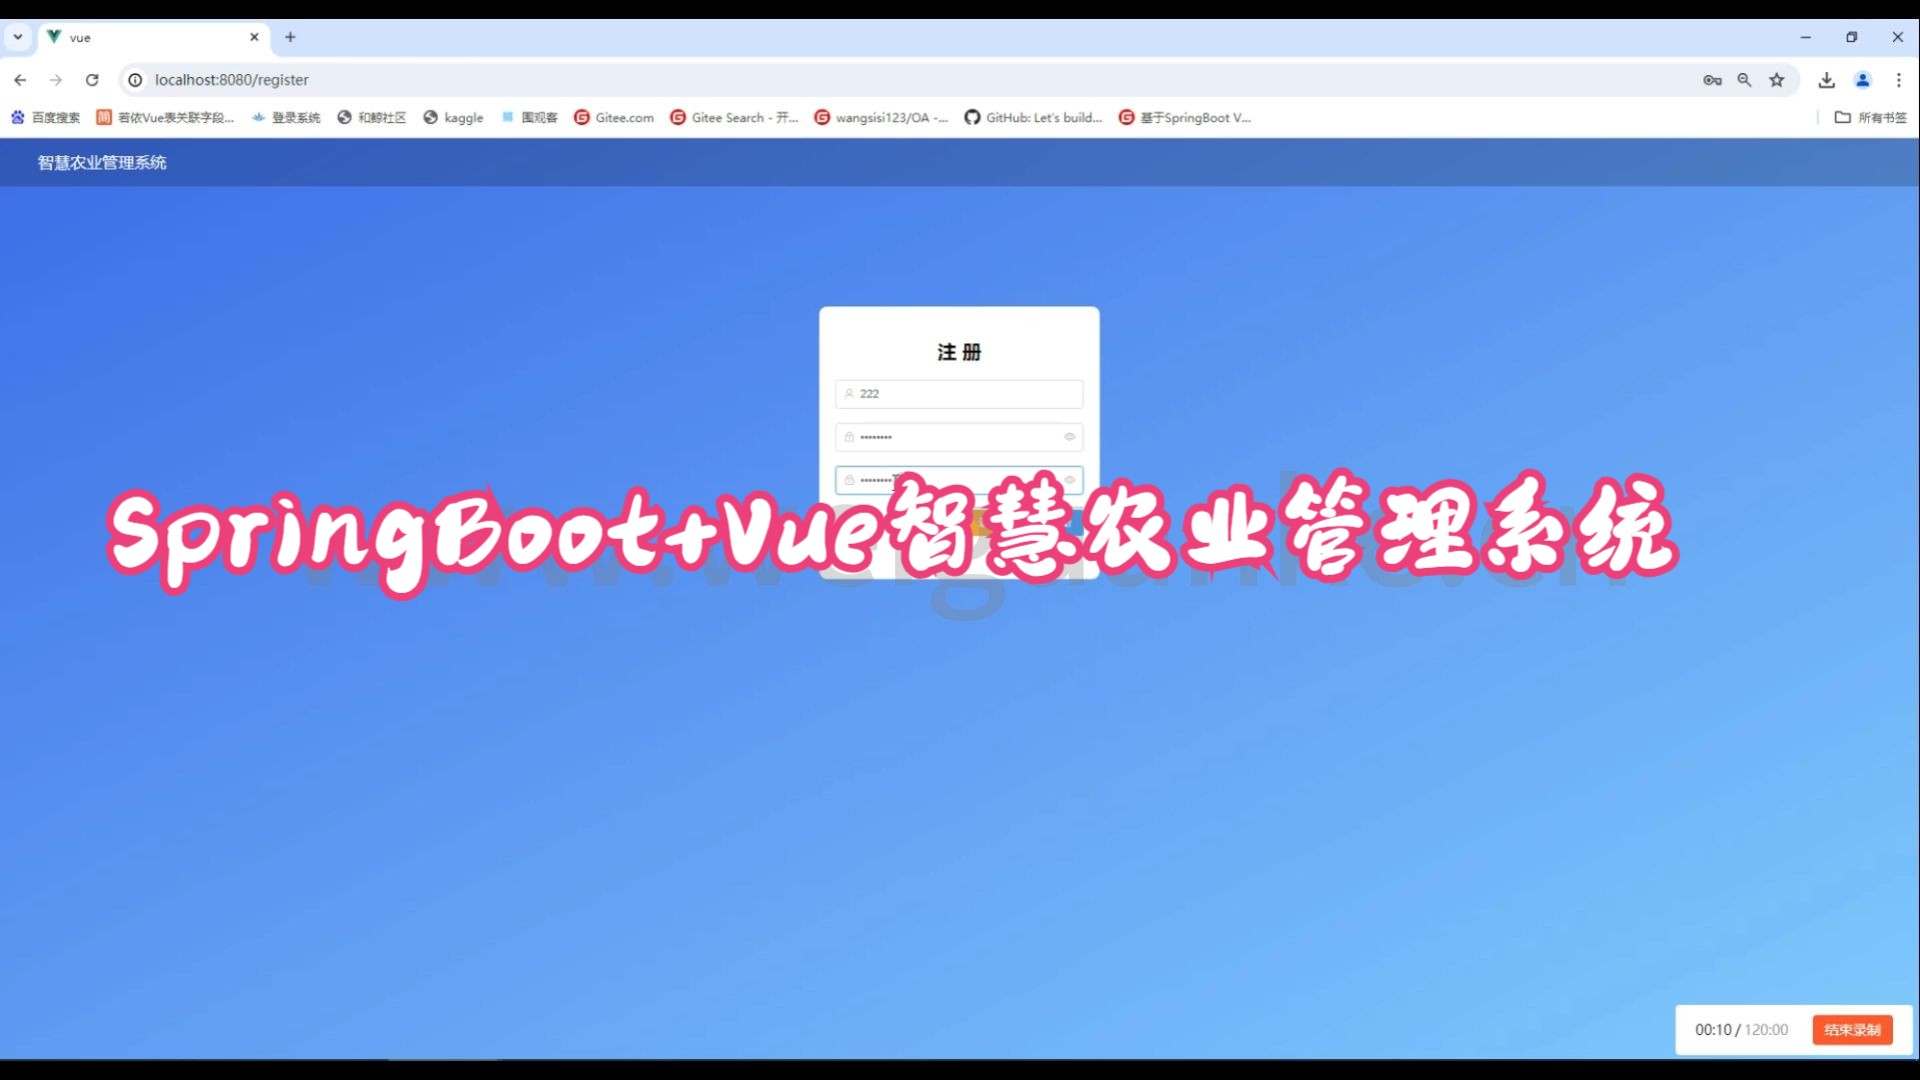Open the Chrome profile avatar
Image resolution: width=1920 pixels, height=1080 pixels.
tap(1862, 80)
